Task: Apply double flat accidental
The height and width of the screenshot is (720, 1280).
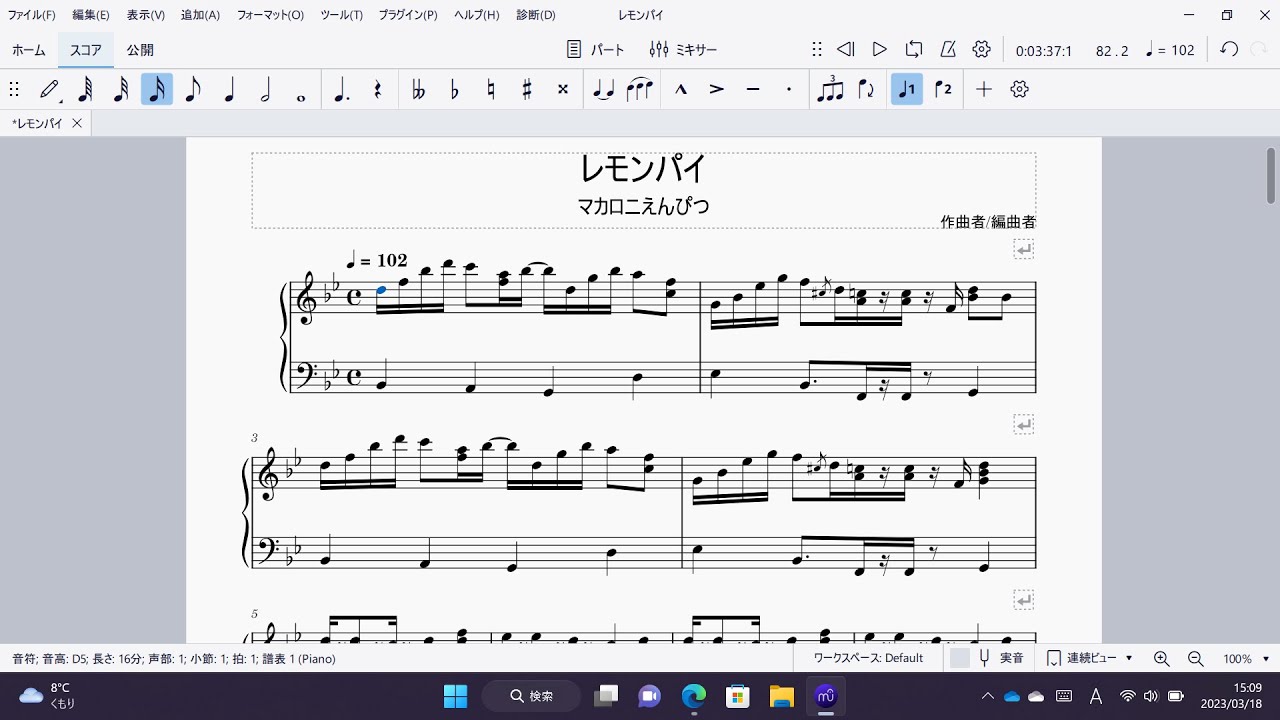Action: (x=419, y=89)
